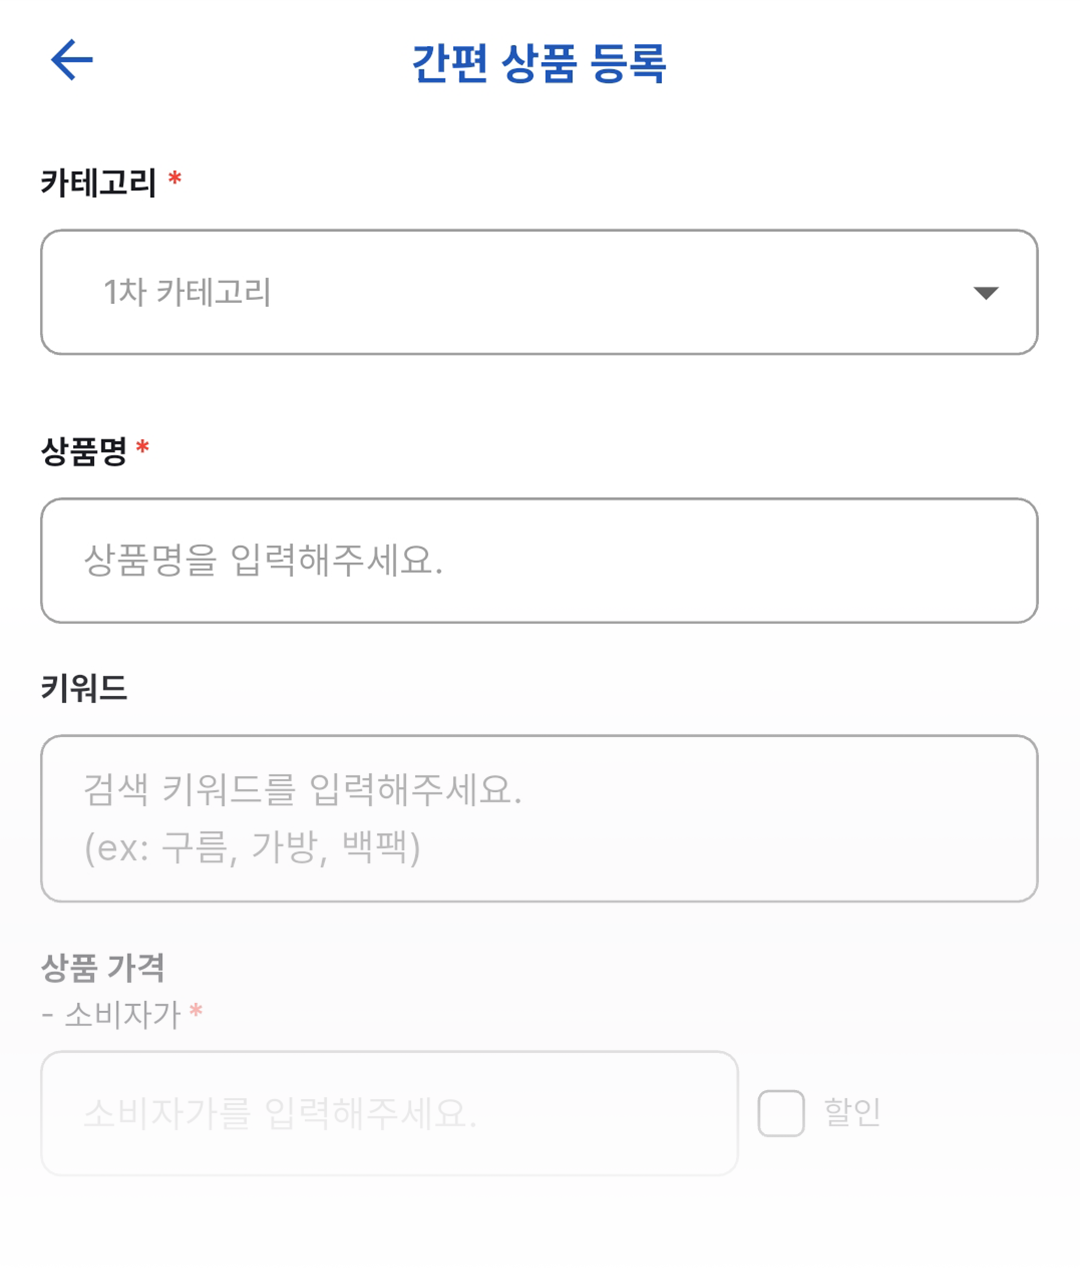1080x1270 pixels.
Task: Click the 1차 카테고리 placeholder text
Action: [x=187, y=292]
